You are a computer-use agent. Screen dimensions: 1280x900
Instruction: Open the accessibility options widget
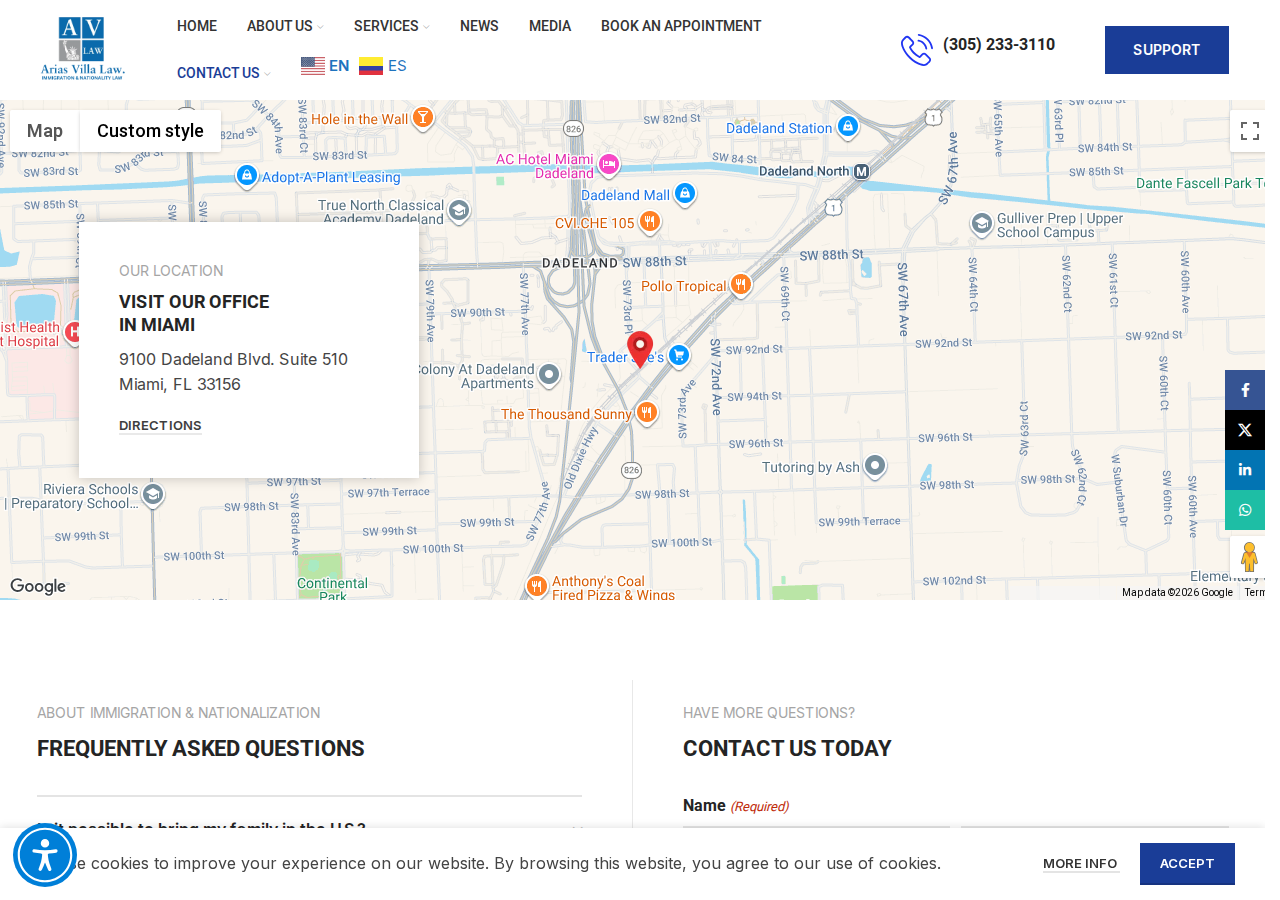(x=45, y=855)
